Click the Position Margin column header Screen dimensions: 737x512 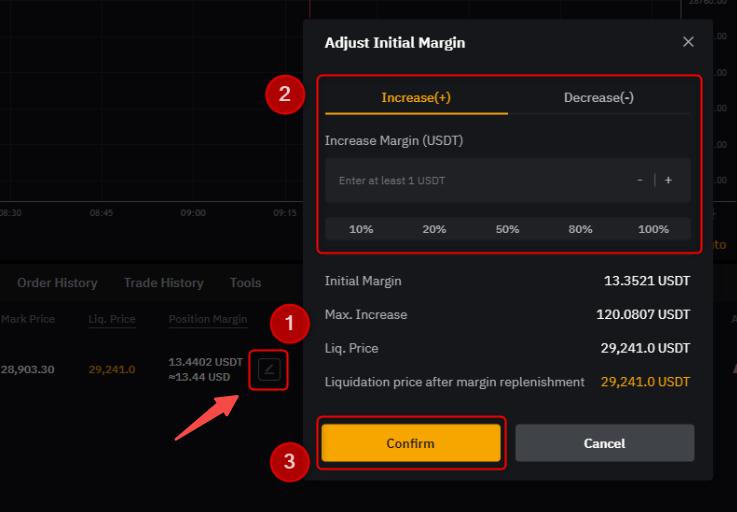pos(207,319)
